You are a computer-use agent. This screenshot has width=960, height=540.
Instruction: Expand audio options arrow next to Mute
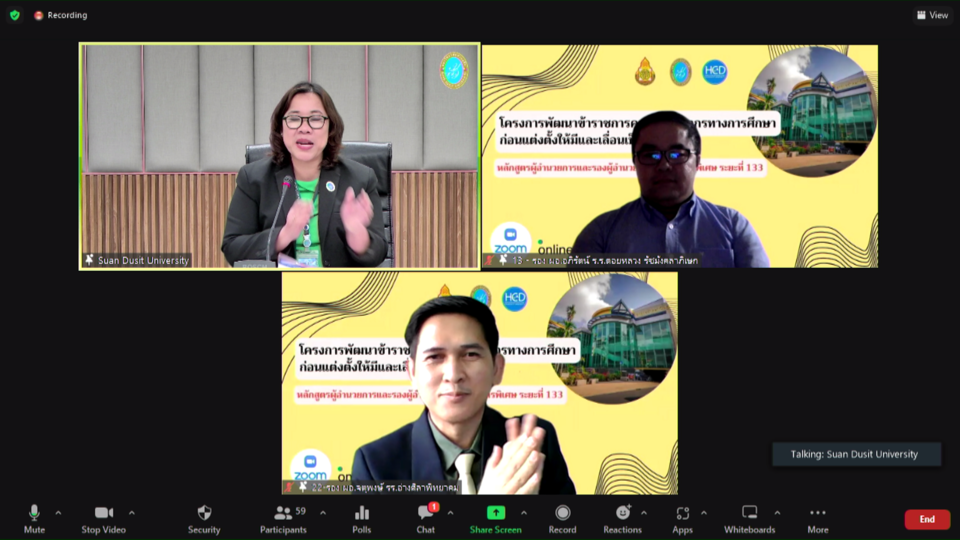tap(58, 513)
